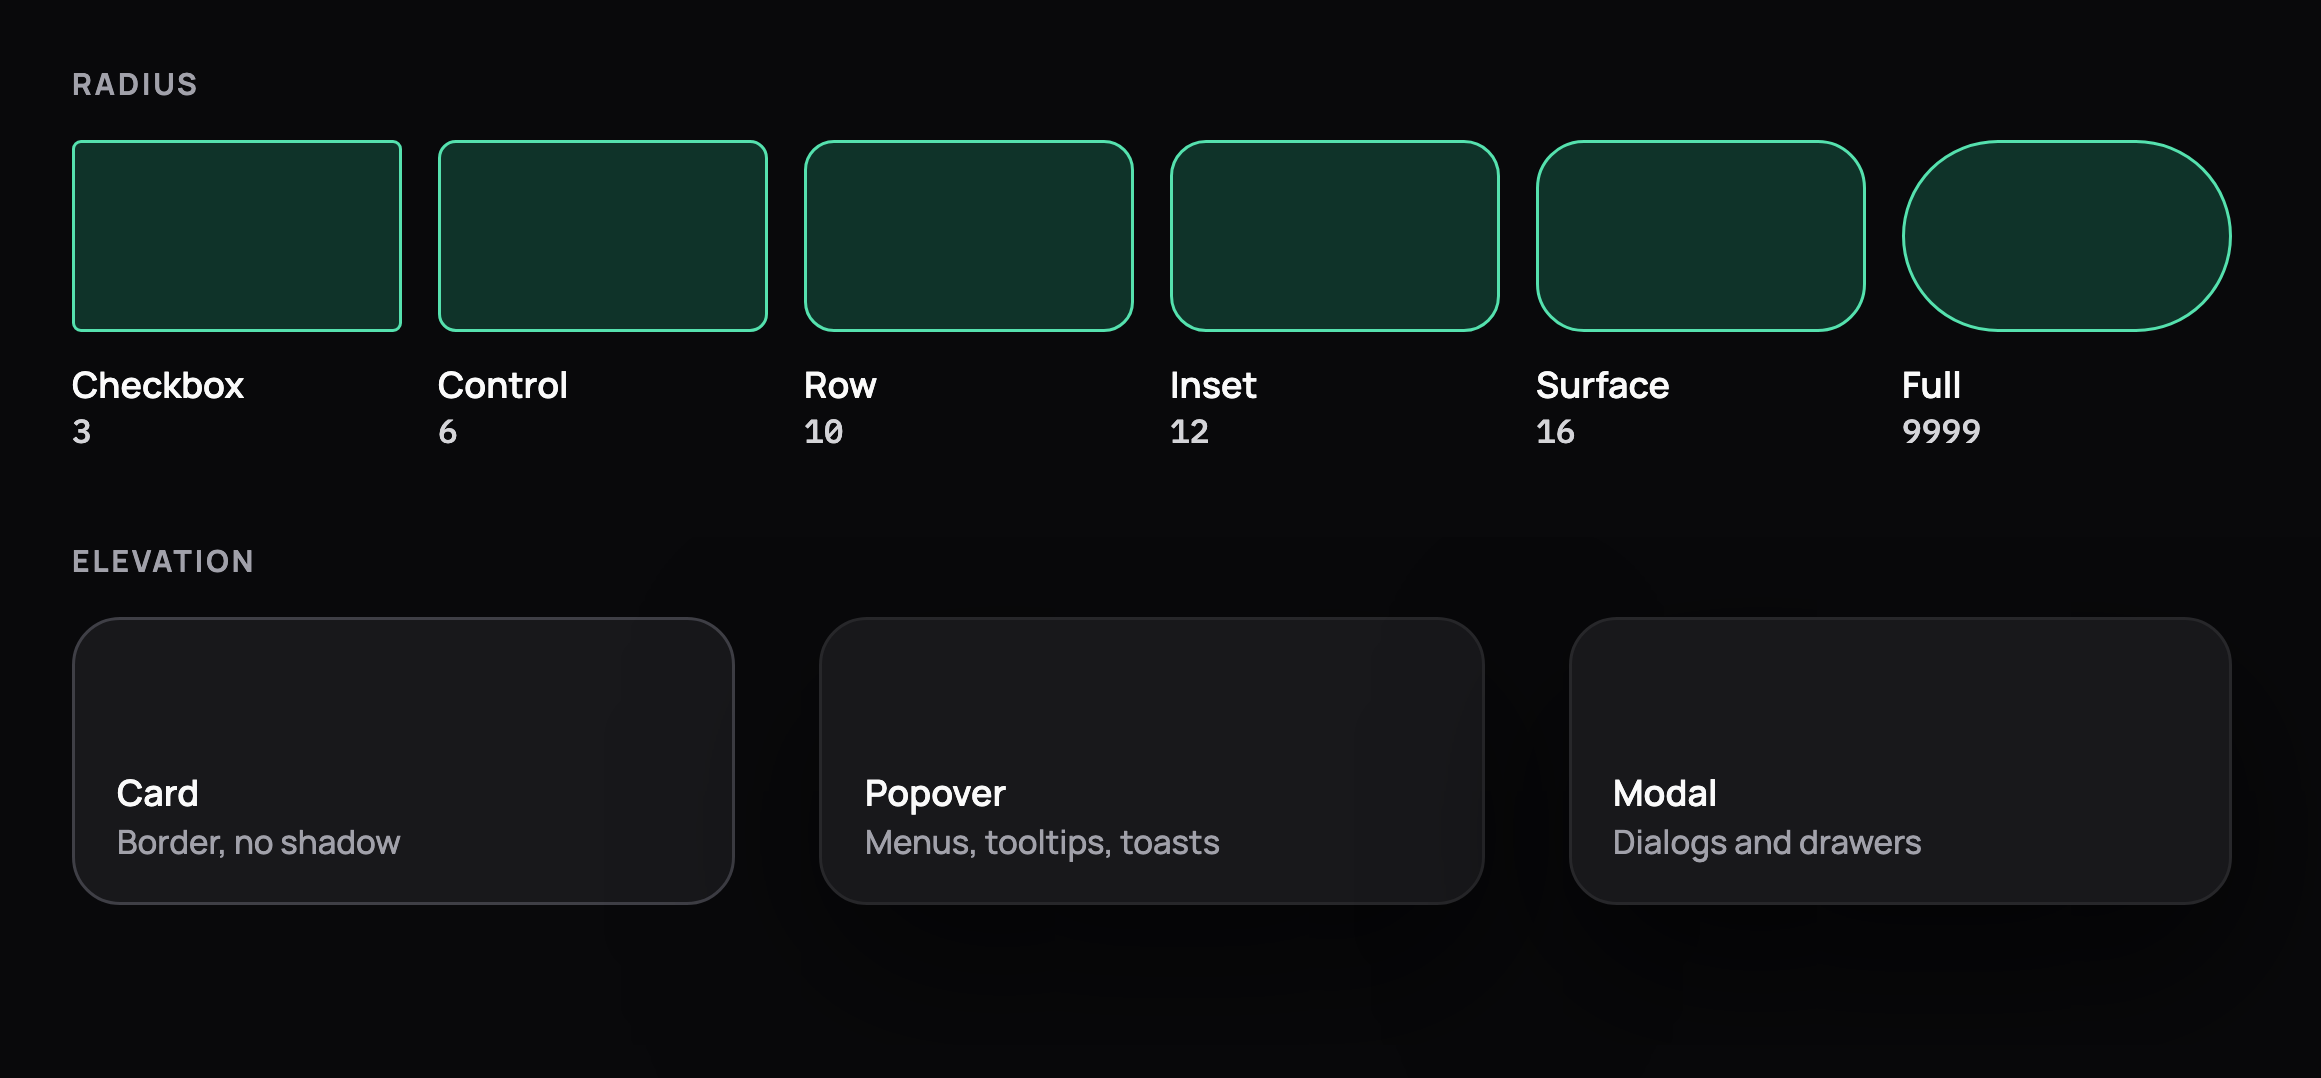Click the 'Inset' label text
The image size is (2321, 1078).
(1213, 385)
